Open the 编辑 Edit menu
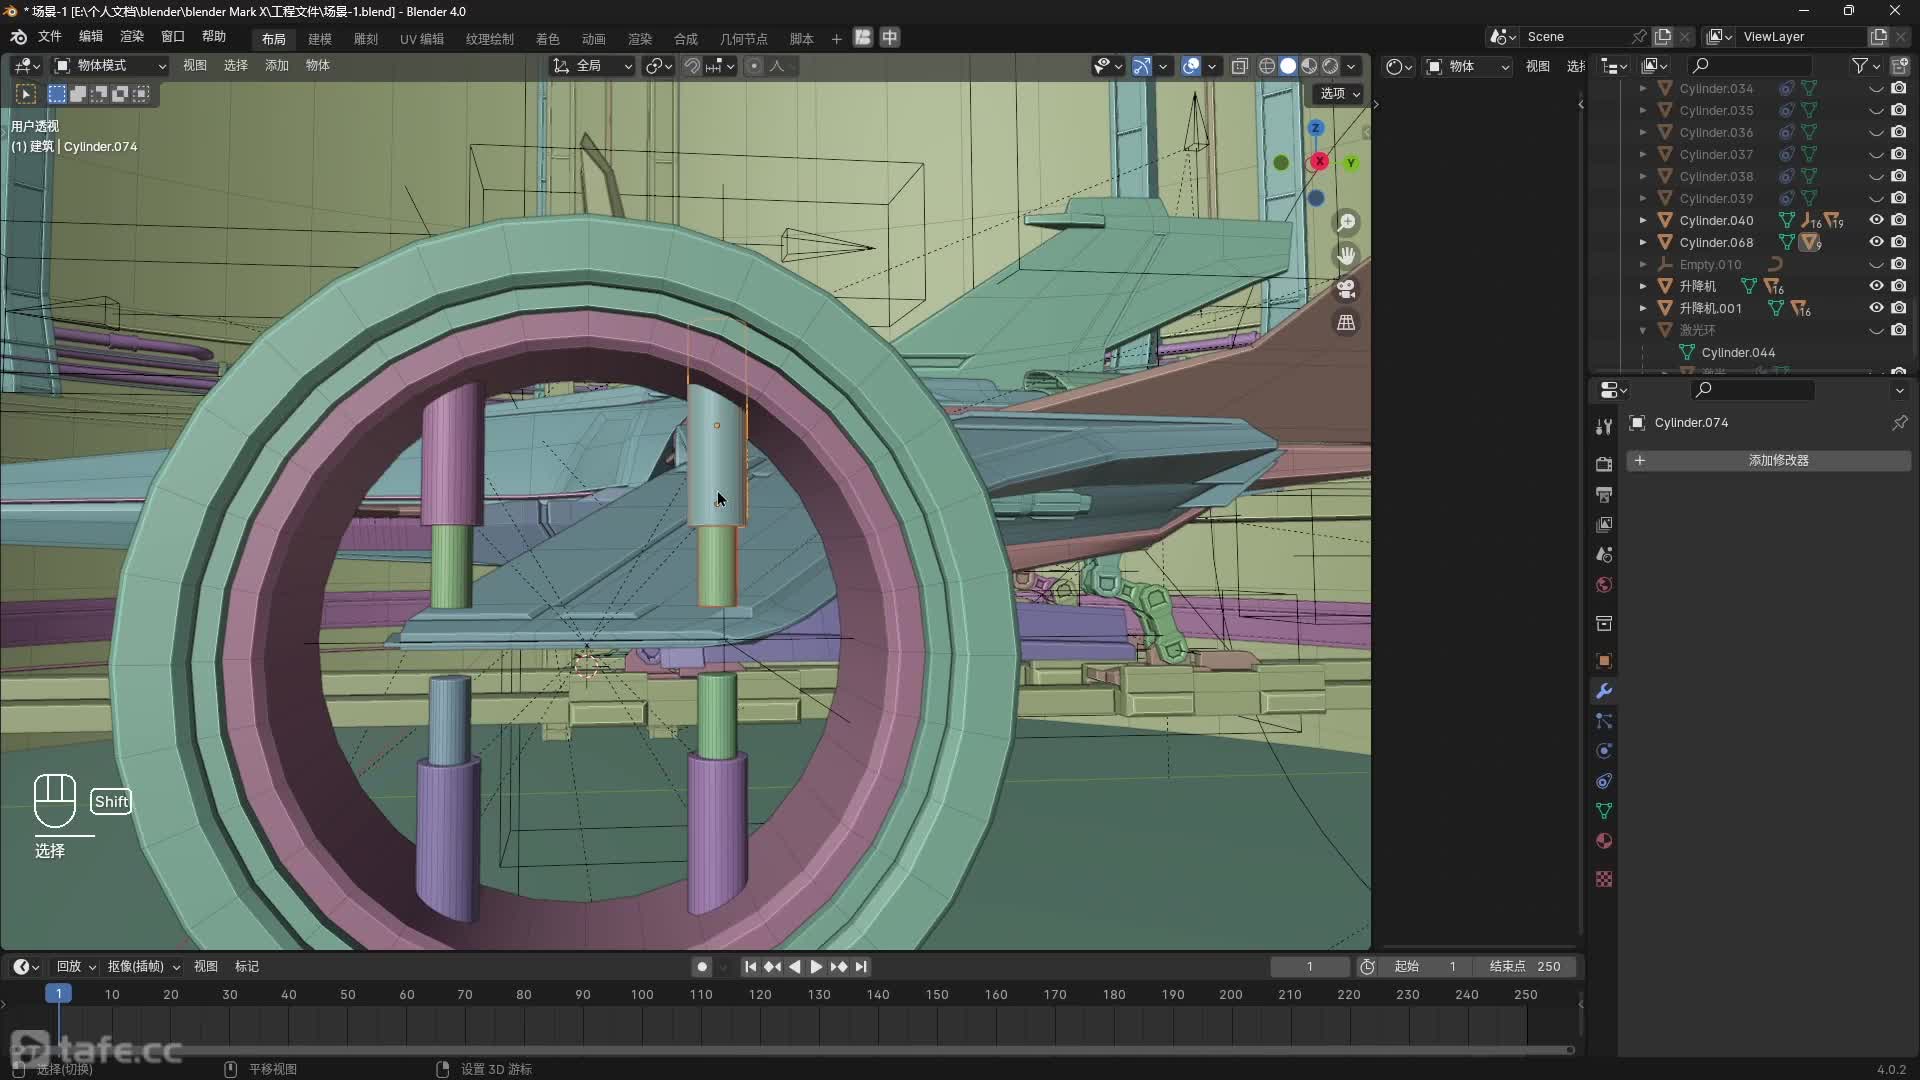This screenshot has width=1920, height=1080. point(91,37)
